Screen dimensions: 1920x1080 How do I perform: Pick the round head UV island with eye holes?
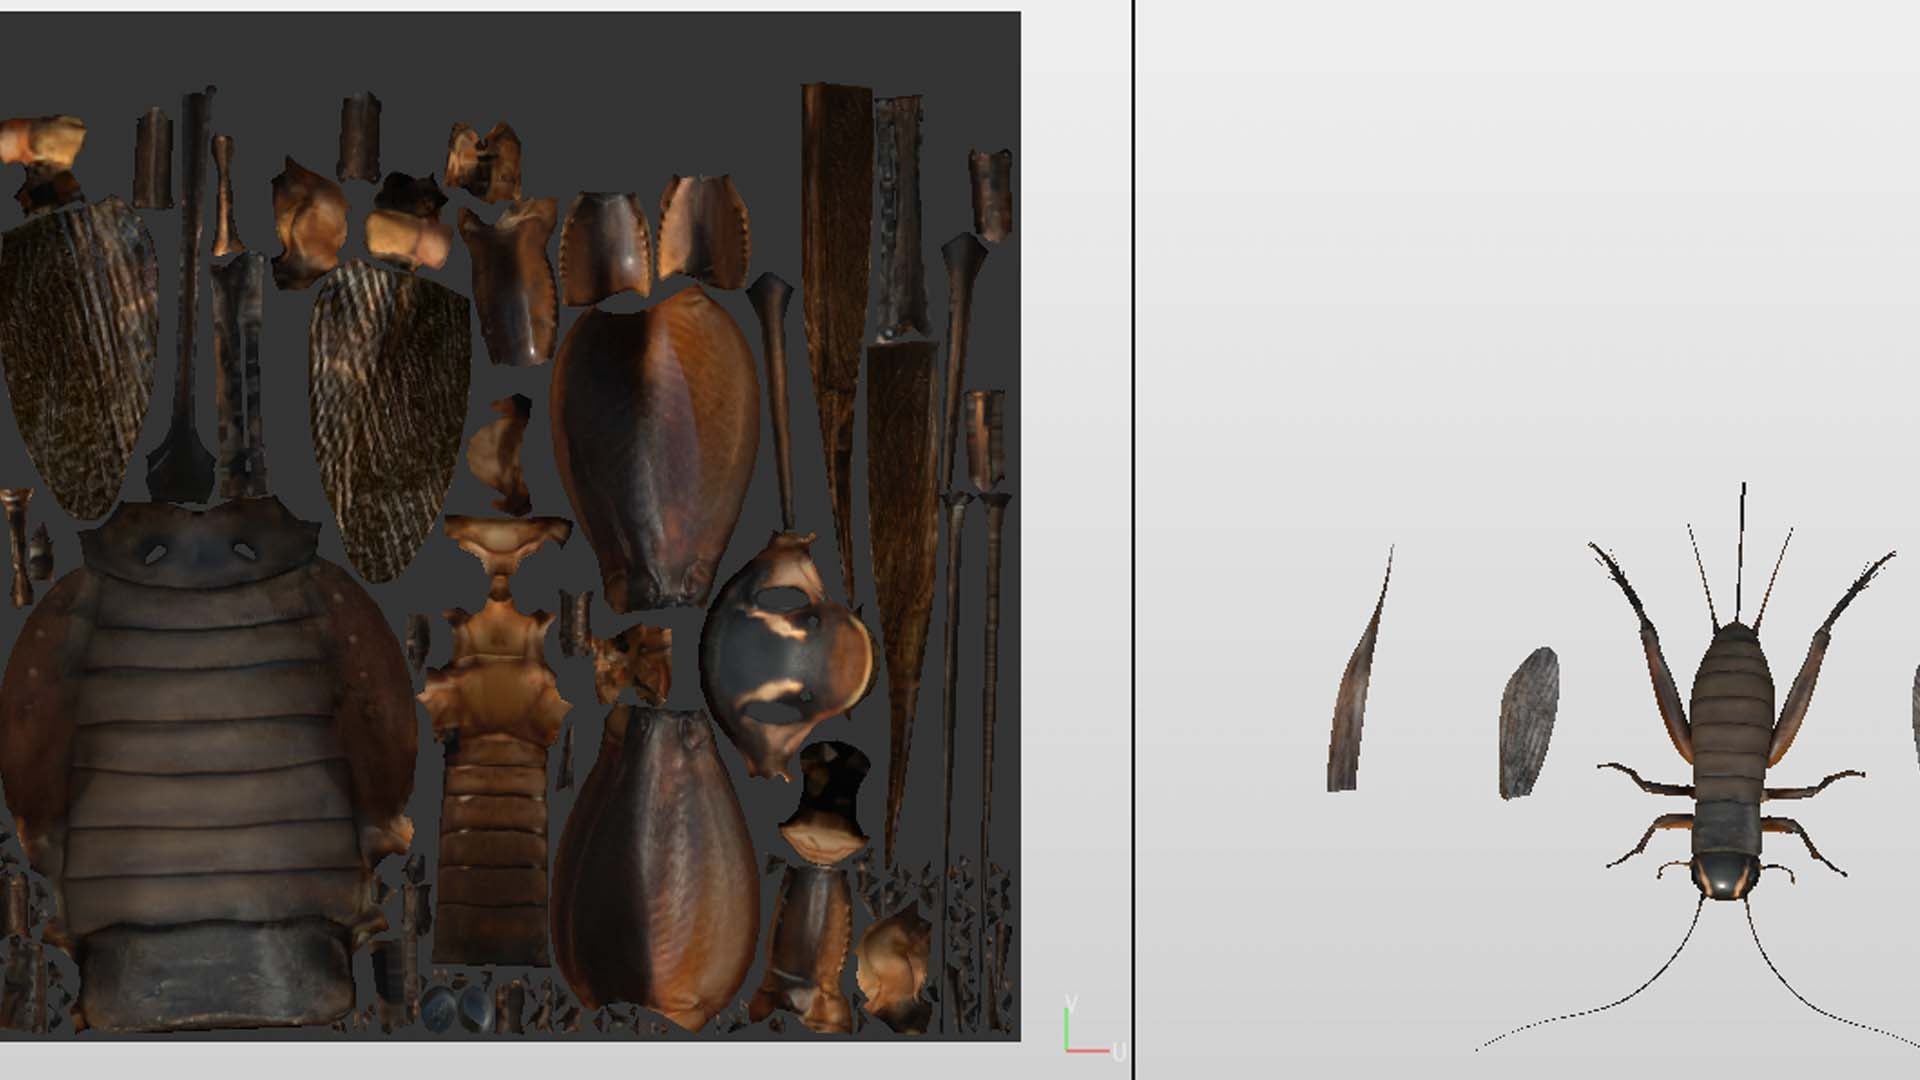pyautogui.click(x=786, y=655)
